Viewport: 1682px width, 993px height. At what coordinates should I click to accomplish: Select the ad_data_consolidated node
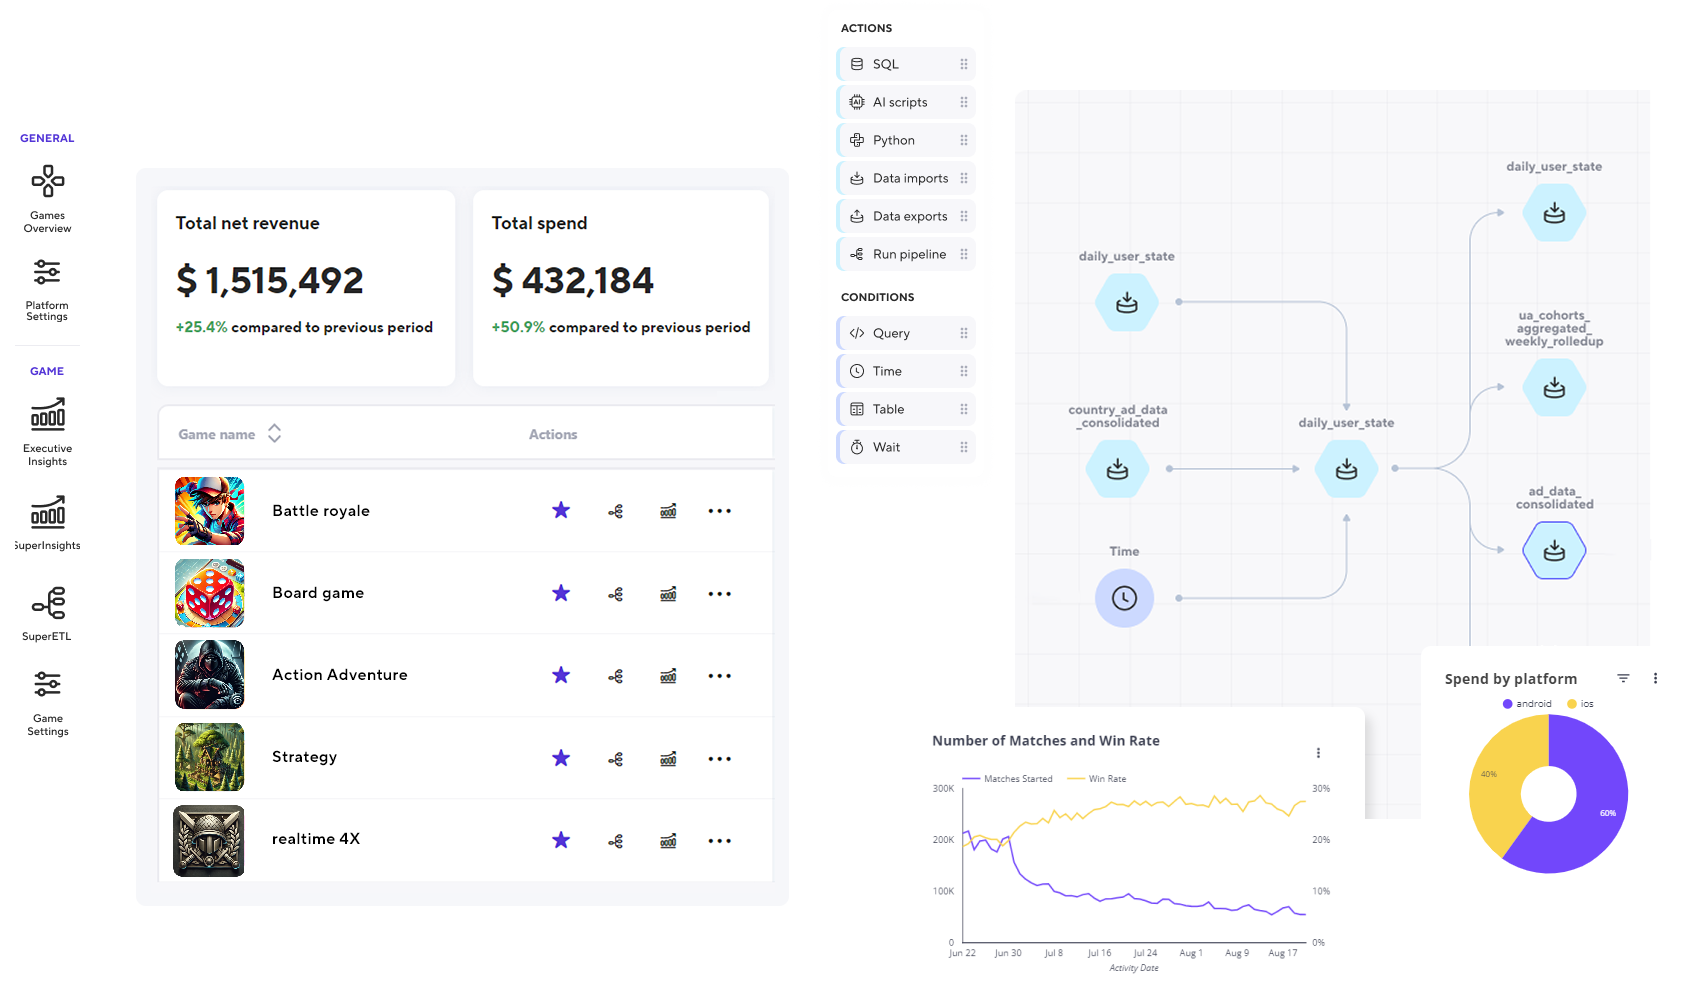coord(1554,550)
